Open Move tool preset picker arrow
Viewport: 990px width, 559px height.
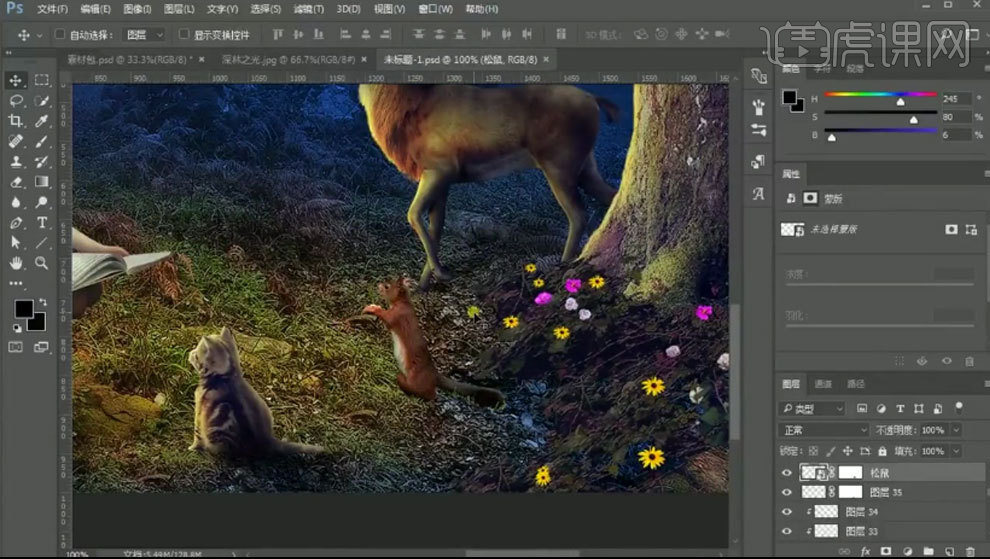pos(39,35)
